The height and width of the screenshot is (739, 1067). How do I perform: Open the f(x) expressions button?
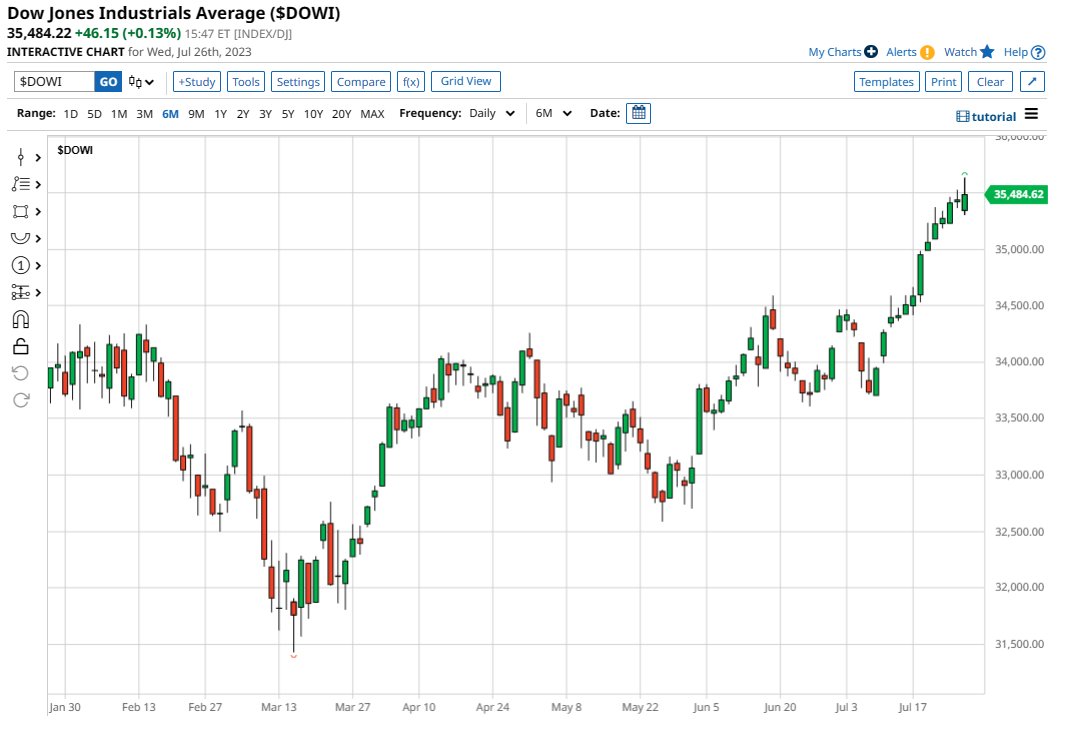pos(411,82)
